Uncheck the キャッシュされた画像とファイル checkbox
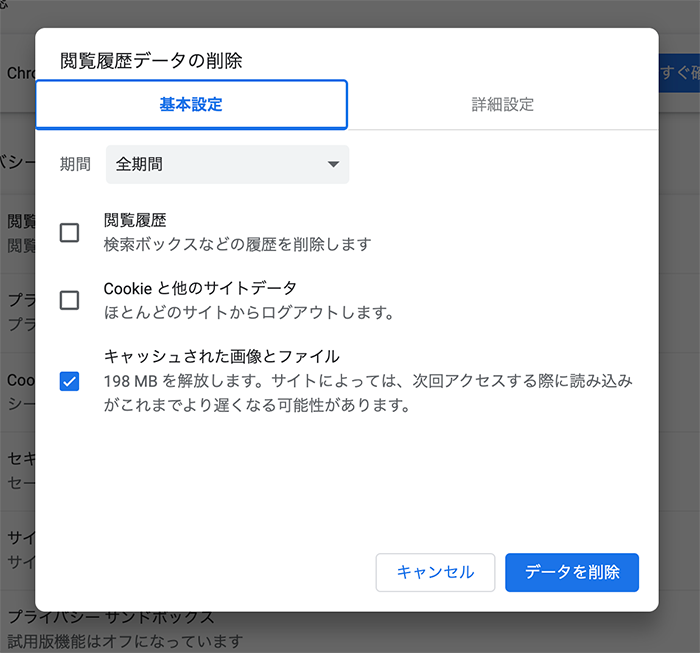The image size is (700, 653). click(x=69, y=381)
